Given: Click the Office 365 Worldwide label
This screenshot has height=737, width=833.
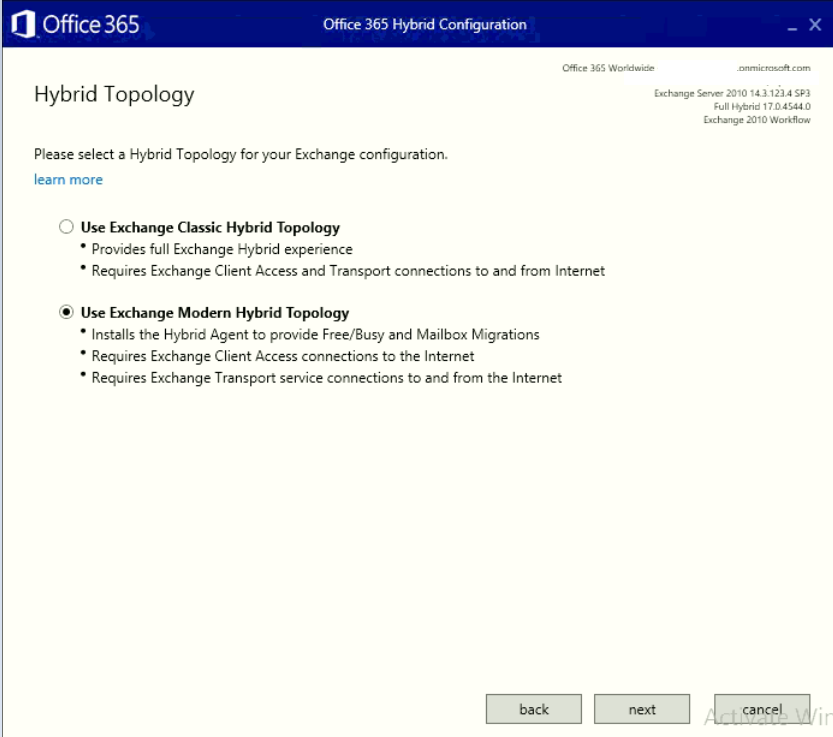Looking at the screenshot, I should 608,68.
